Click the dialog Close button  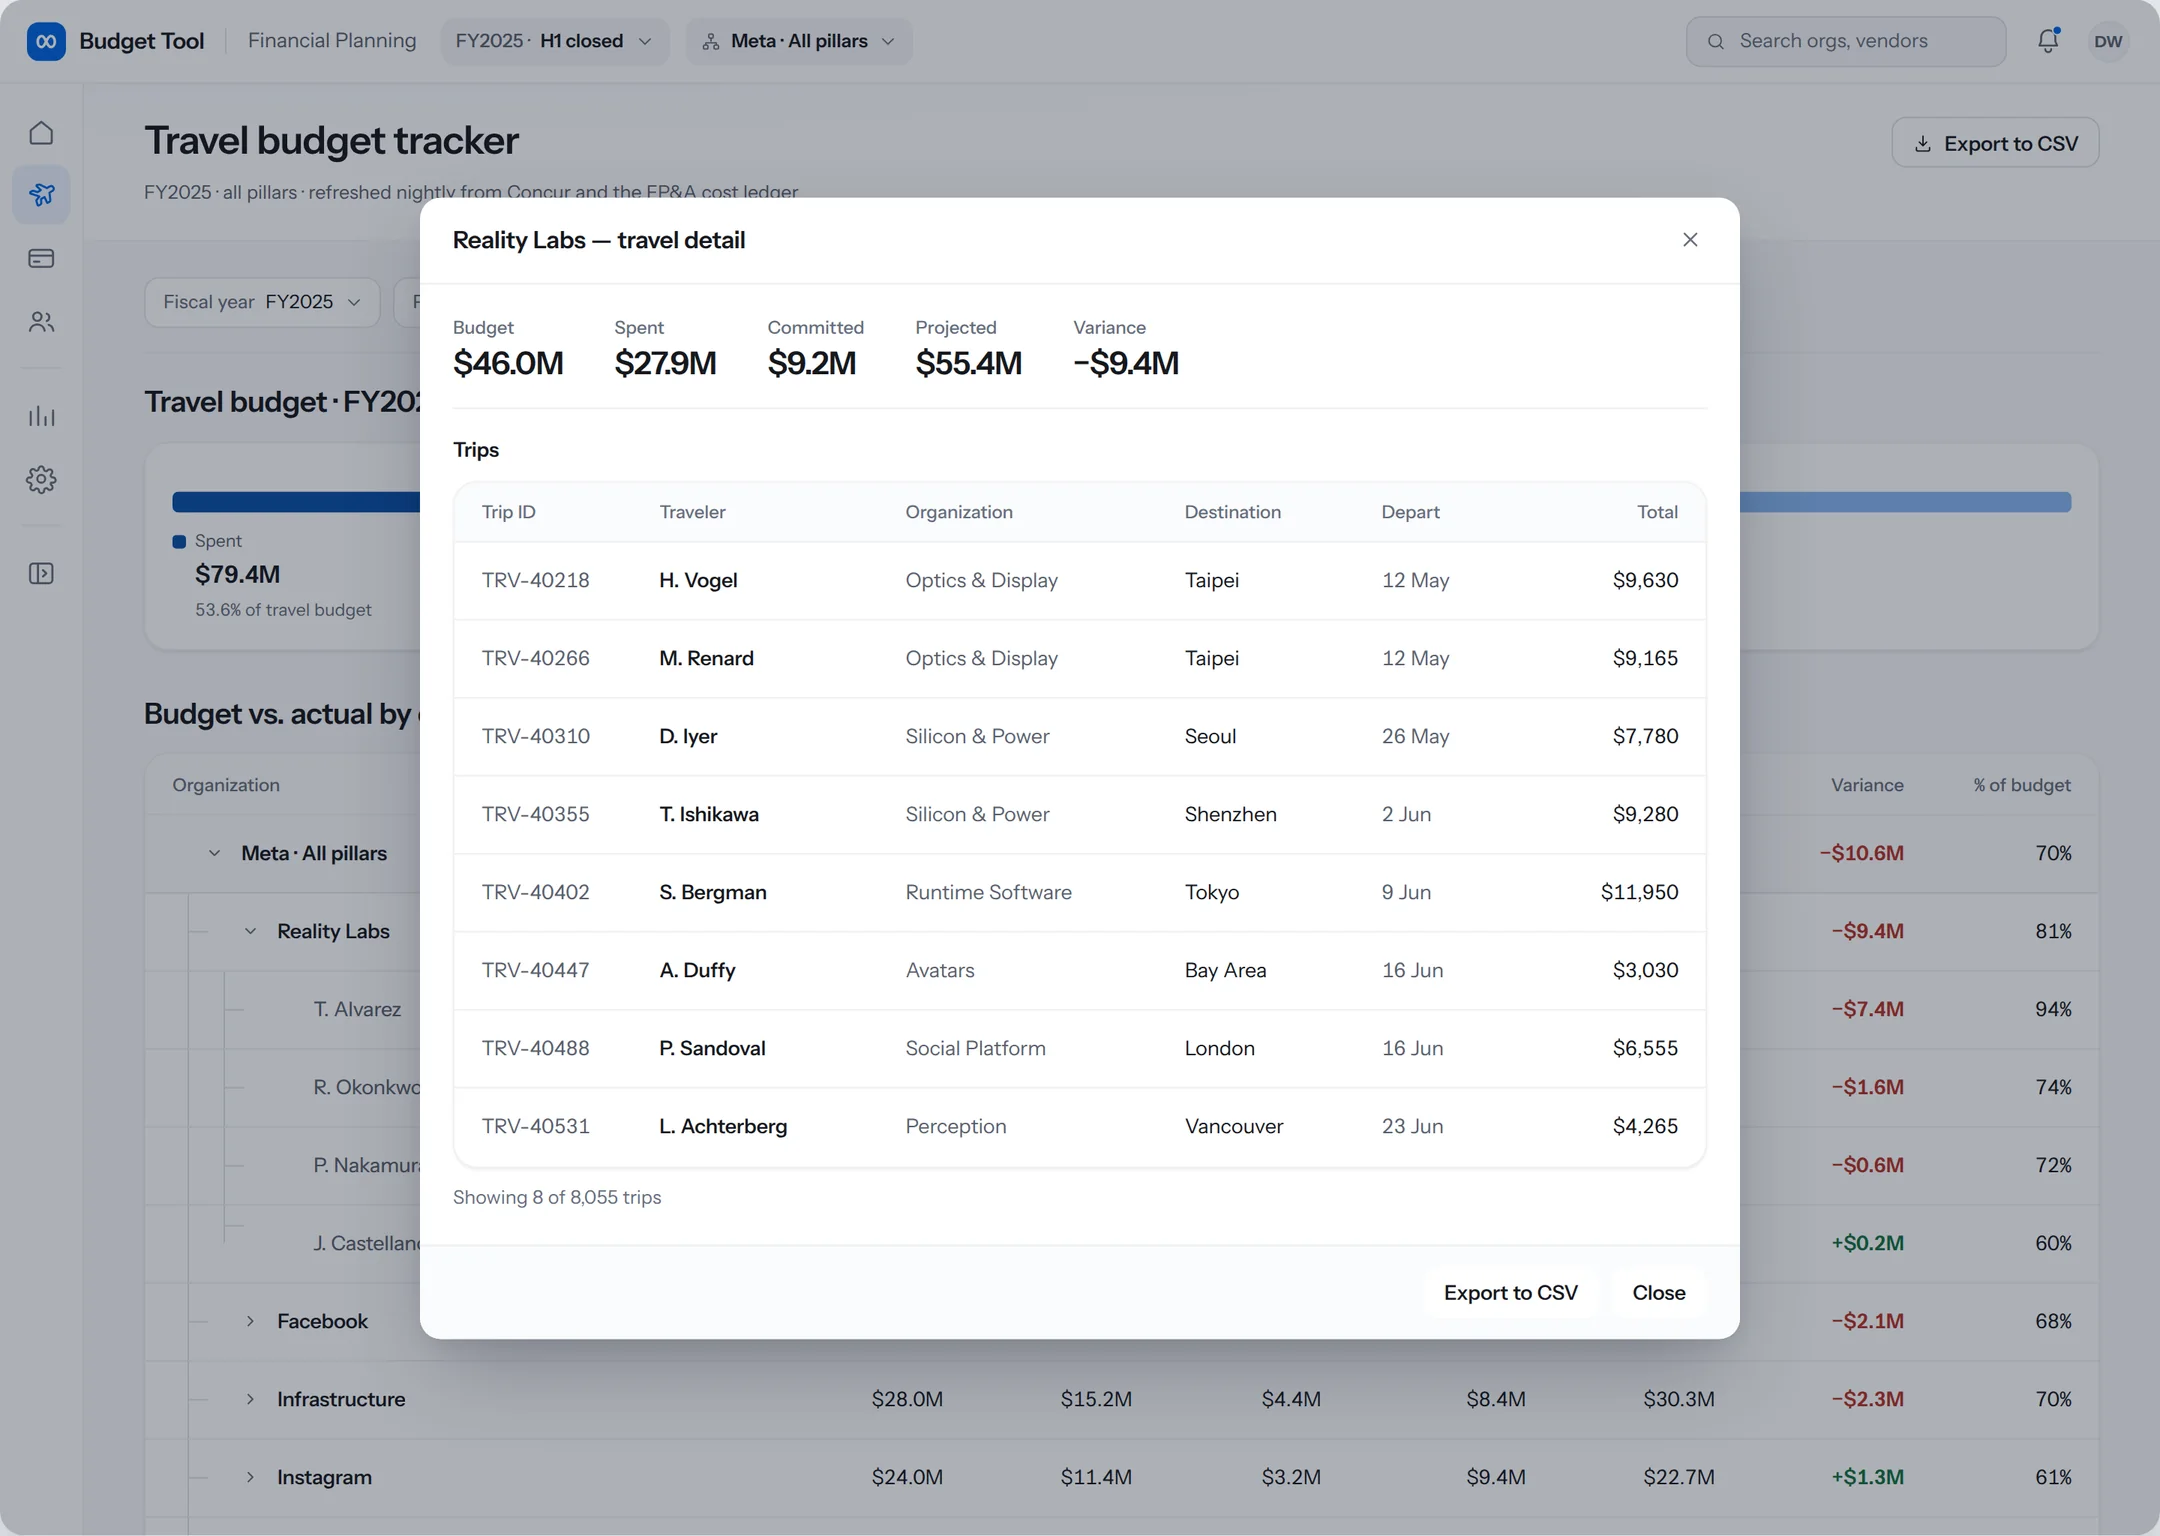click(1659, 1293)
